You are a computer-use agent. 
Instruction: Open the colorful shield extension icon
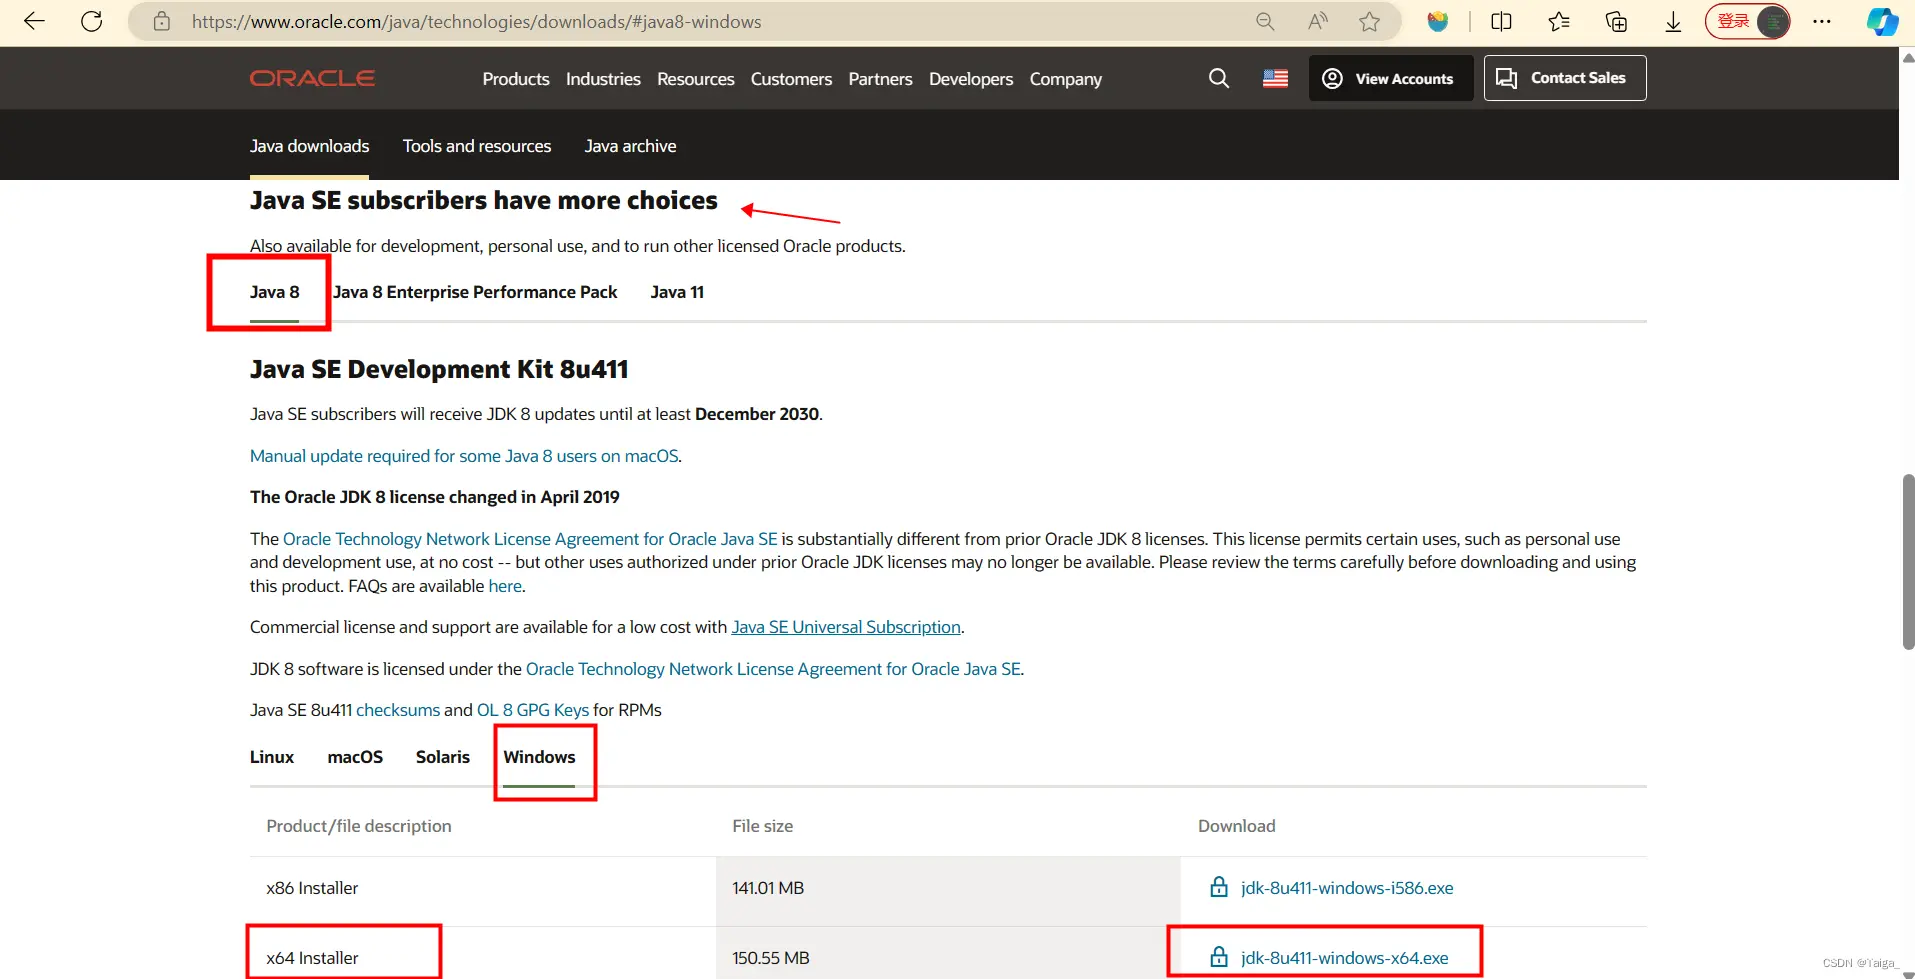[1437, 21]
